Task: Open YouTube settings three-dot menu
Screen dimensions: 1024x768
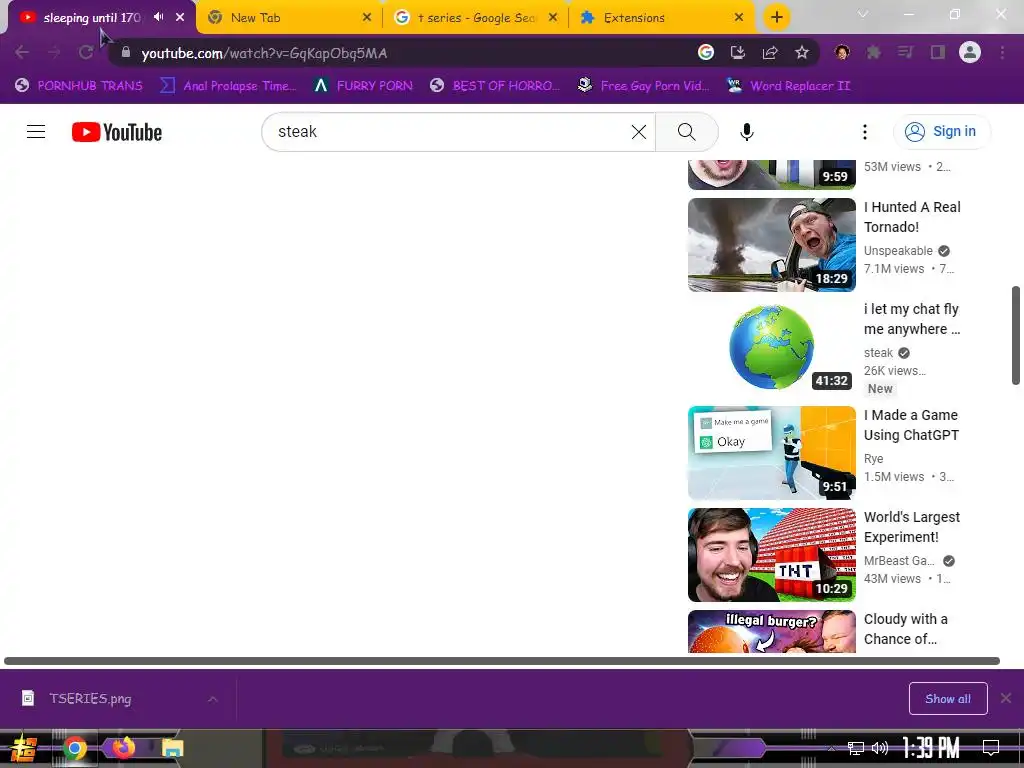Action: point(865,132)
